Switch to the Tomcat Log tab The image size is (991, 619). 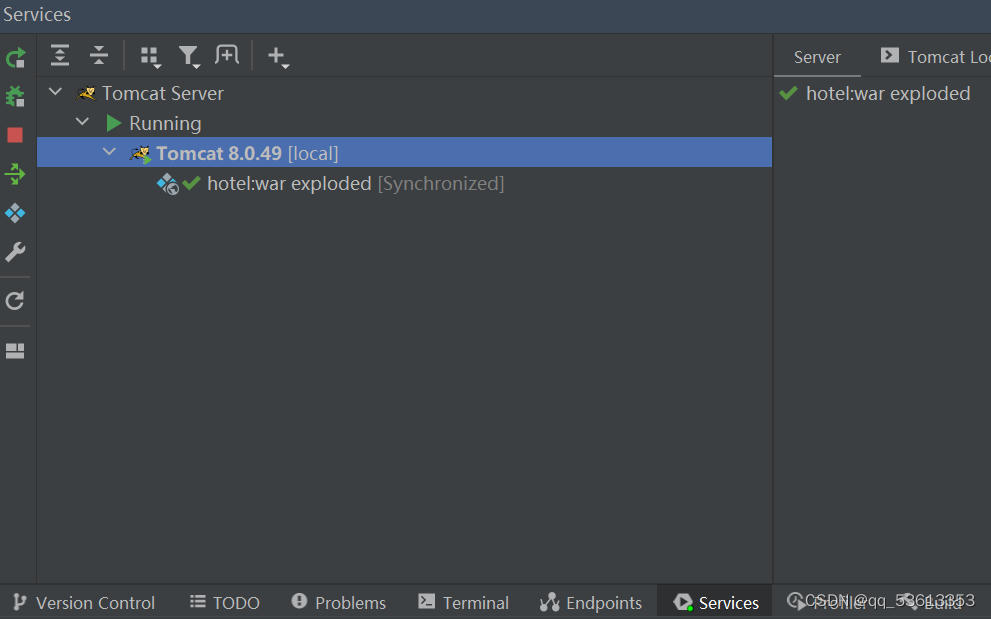coord(935,57)
